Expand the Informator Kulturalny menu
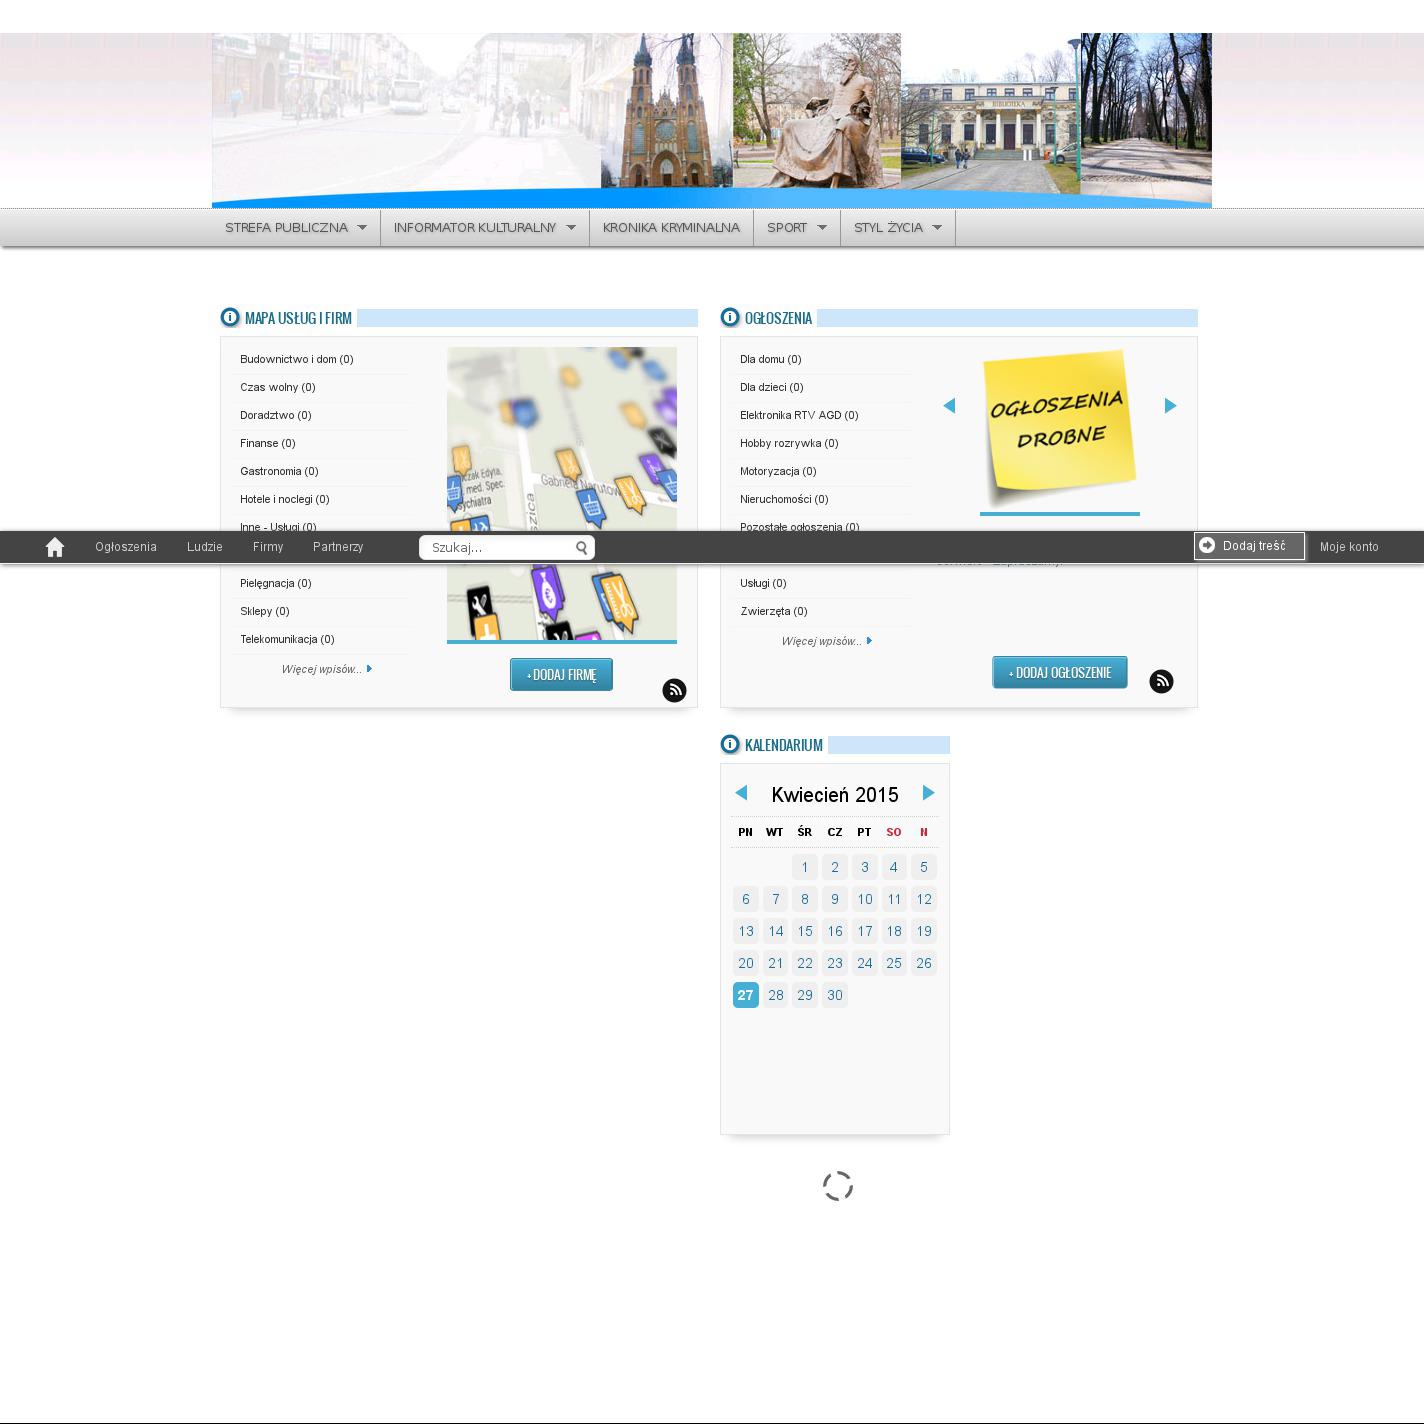The image size is (1424, 1424). (484, 228)
